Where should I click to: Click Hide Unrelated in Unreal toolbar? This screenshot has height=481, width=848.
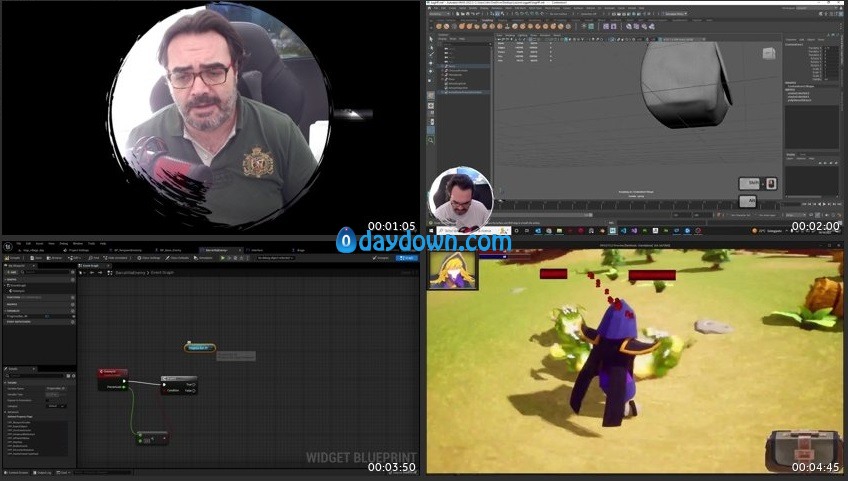pyautogui.click(x=115, y=258)
